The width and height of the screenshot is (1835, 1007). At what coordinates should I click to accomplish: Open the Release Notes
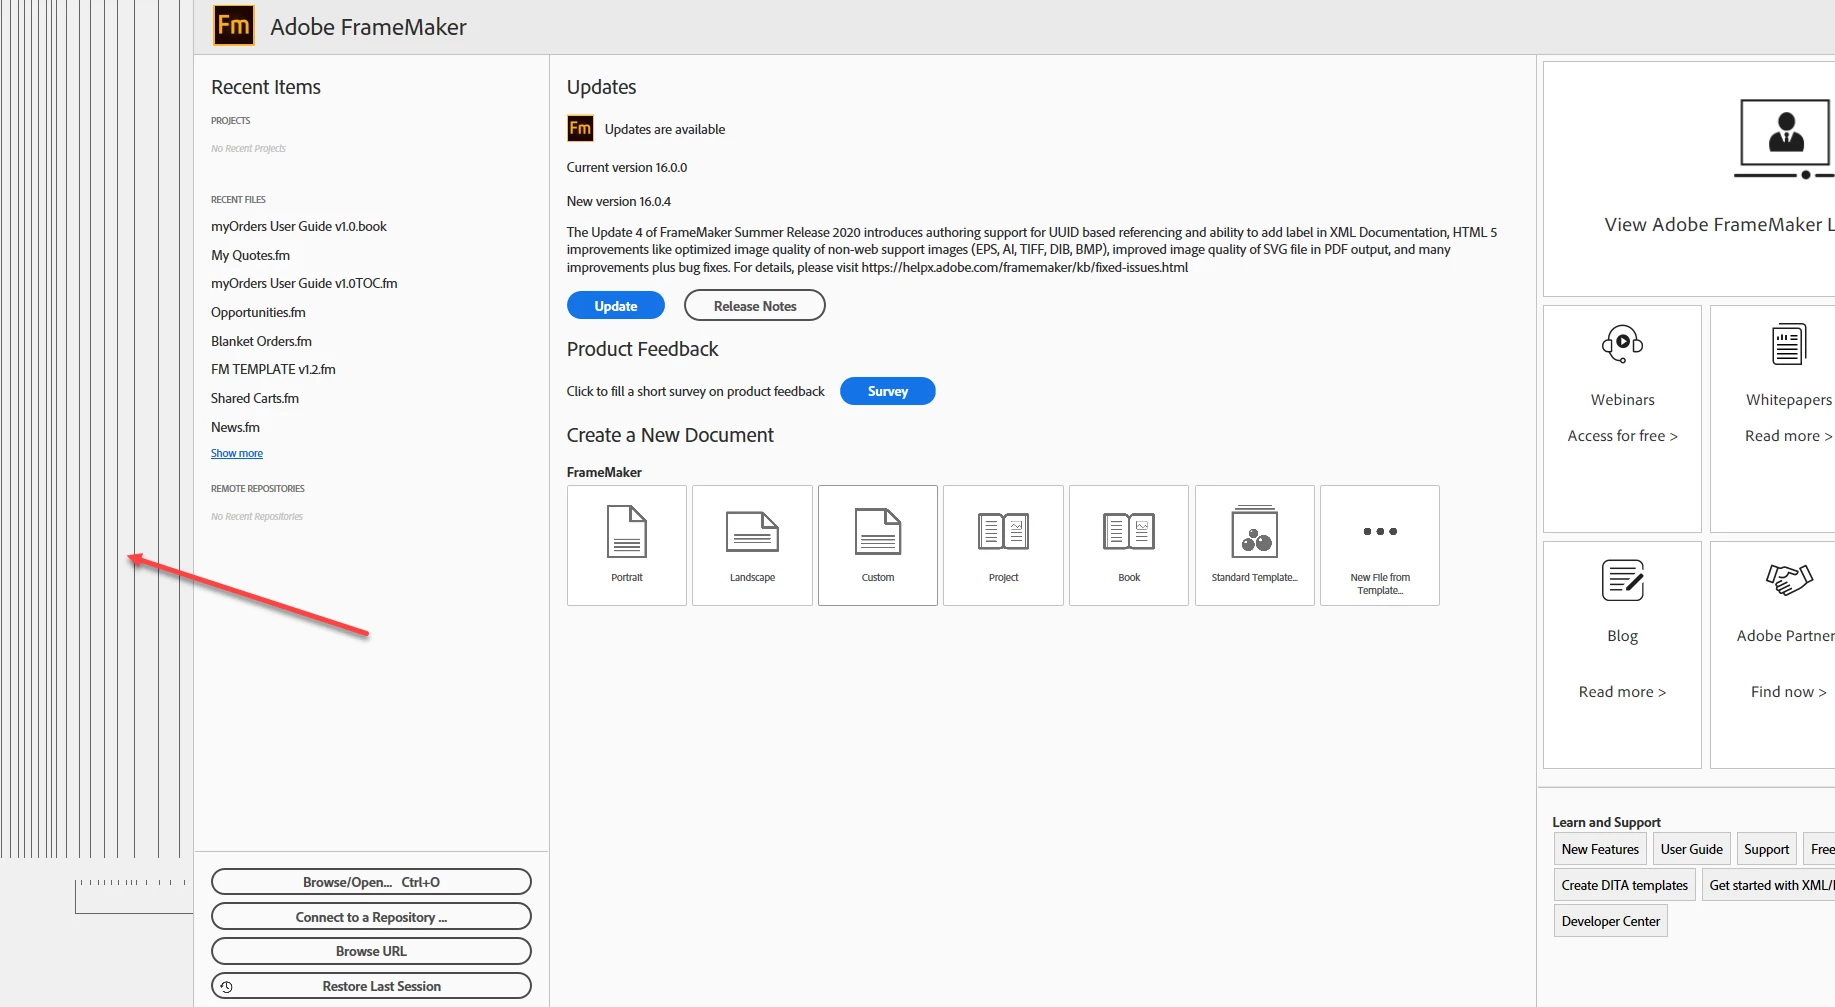755,306
